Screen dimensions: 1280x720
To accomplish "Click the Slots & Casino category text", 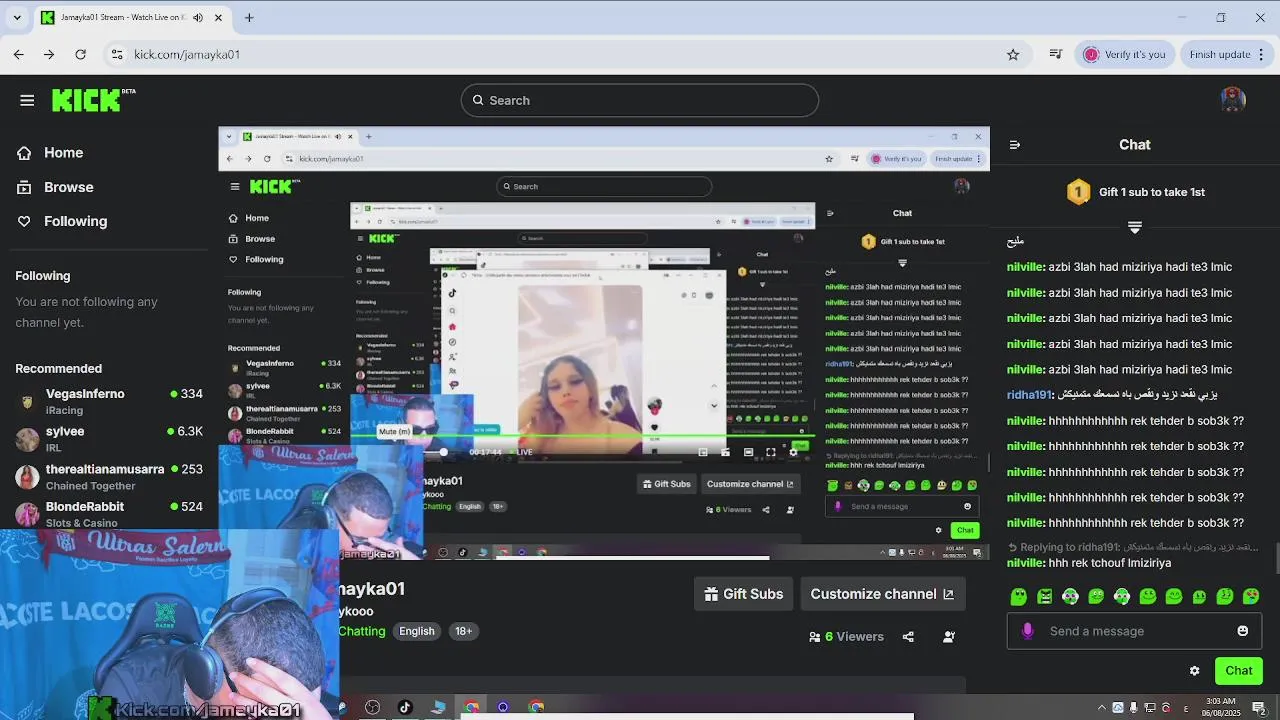I will click(x=82, y=523).
